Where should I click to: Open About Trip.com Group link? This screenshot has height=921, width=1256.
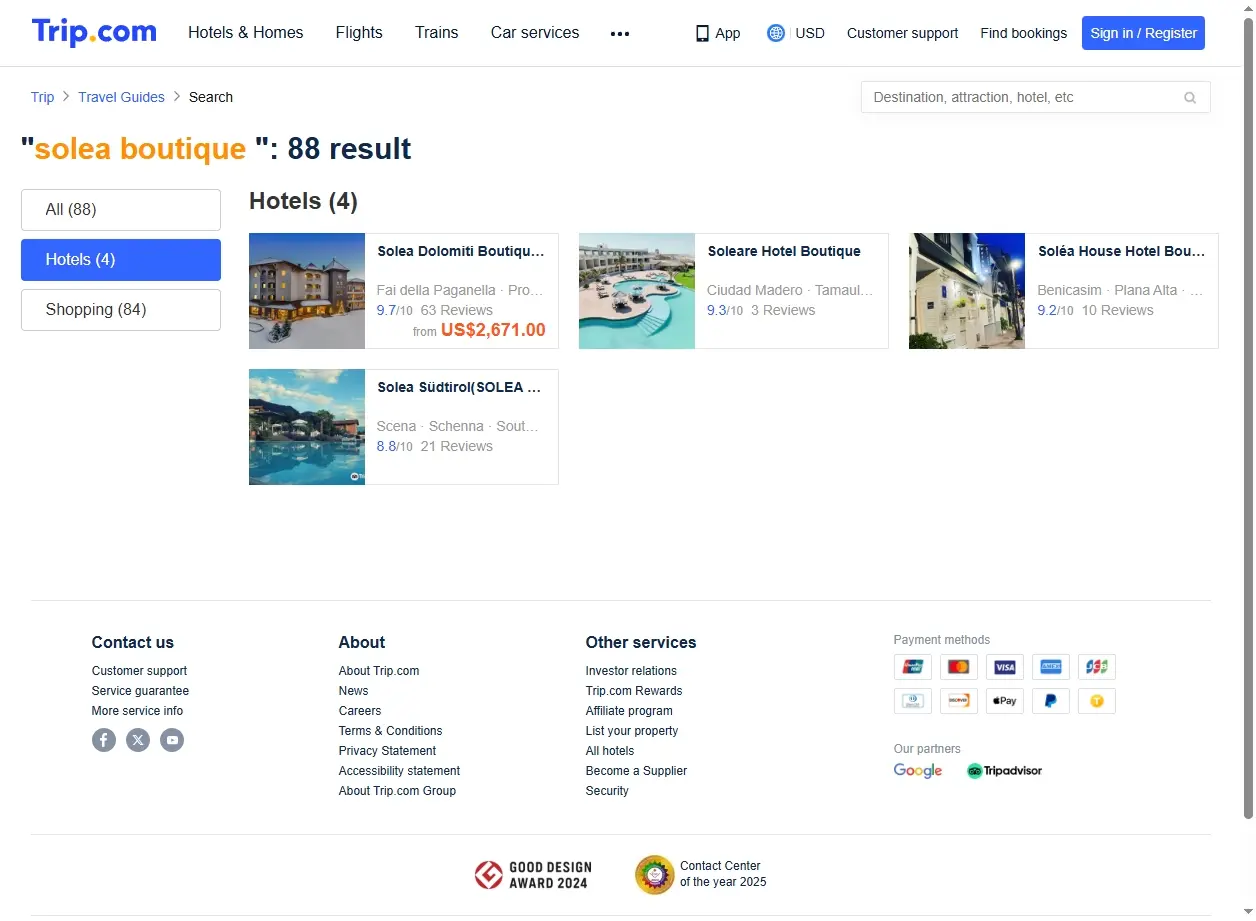(x=397, y=791)
